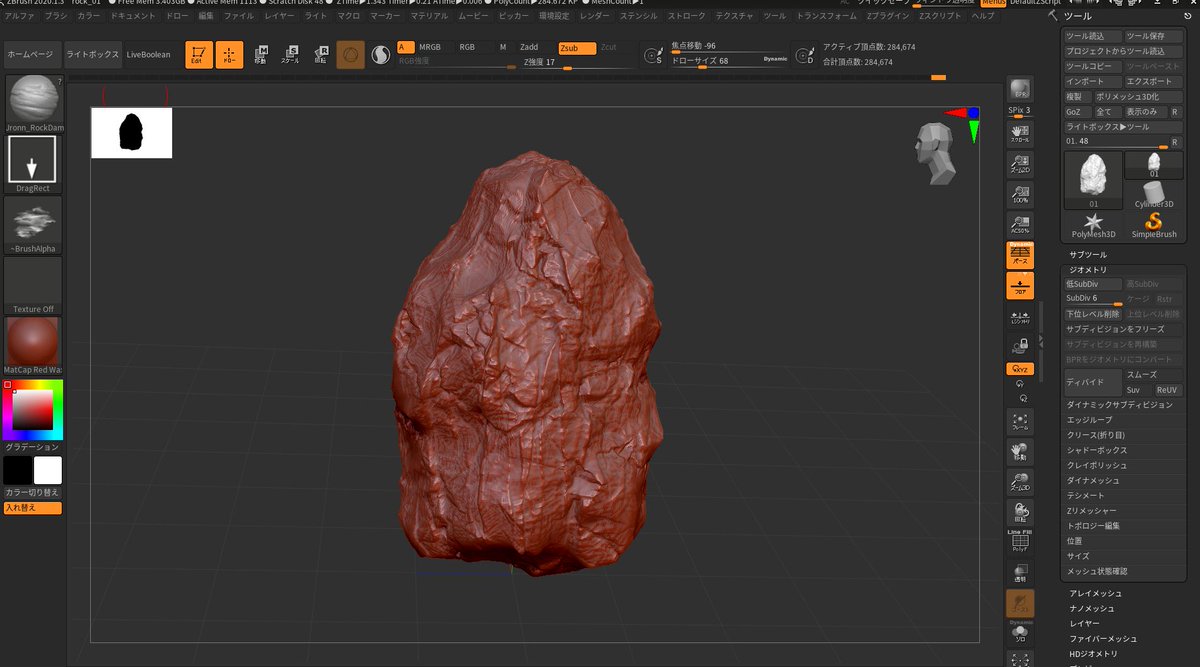Click the Zoom2D magnifier icon
This screenshot has width=1200, height=667.
tap(1020, 163)
